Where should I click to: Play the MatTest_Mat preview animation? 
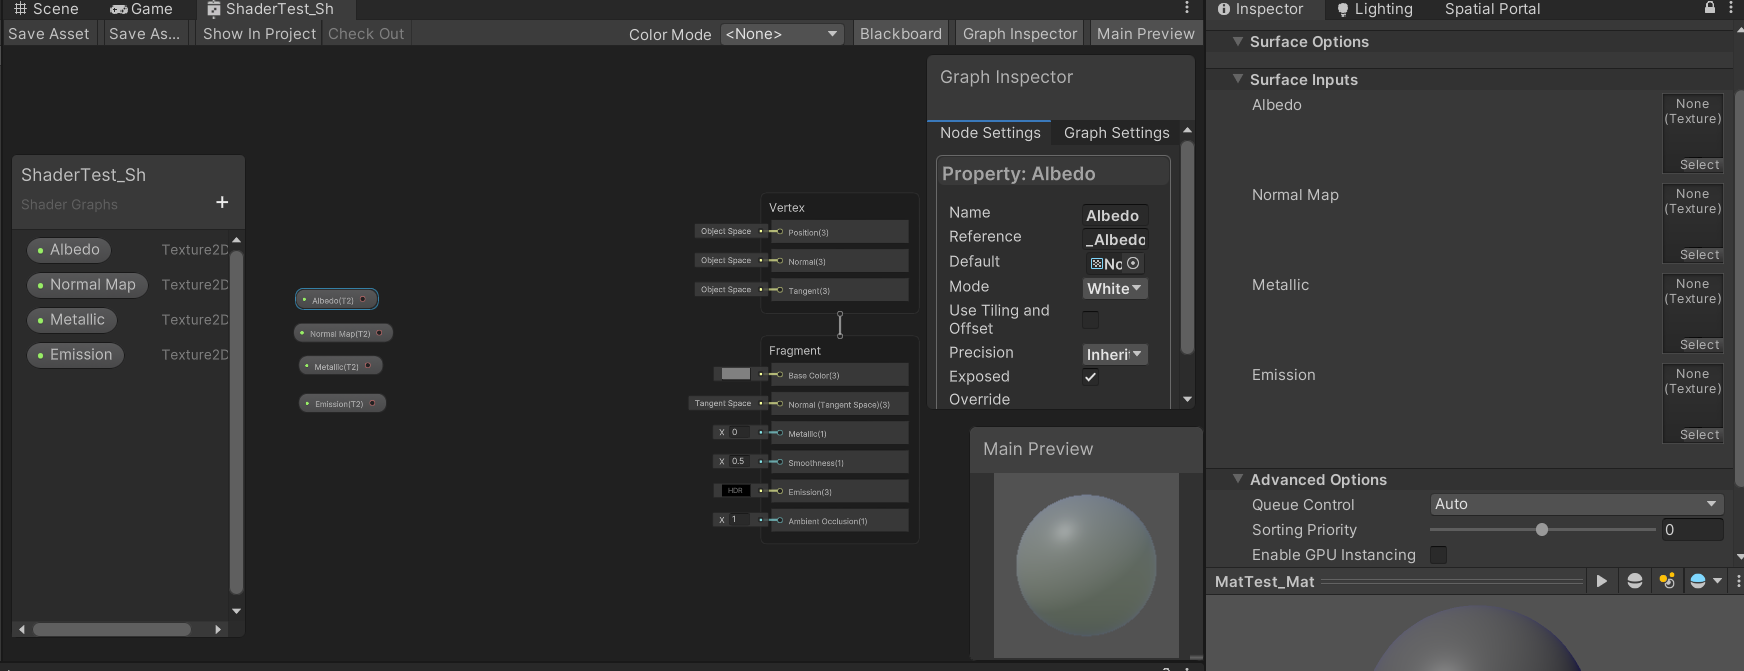pos(1601,581)
